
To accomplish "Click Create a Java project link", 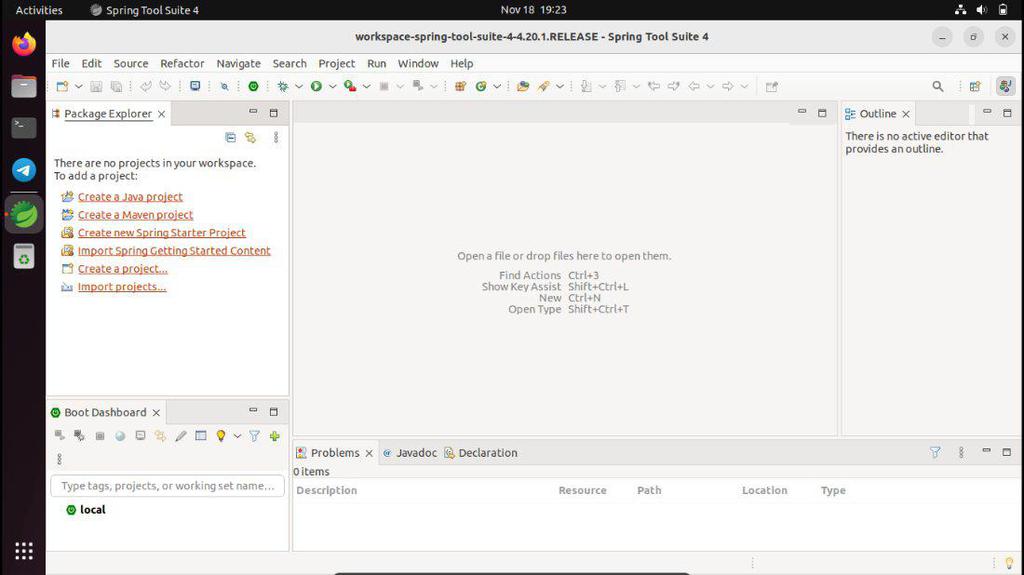I will pyautogui.click(x=130, y=197).
